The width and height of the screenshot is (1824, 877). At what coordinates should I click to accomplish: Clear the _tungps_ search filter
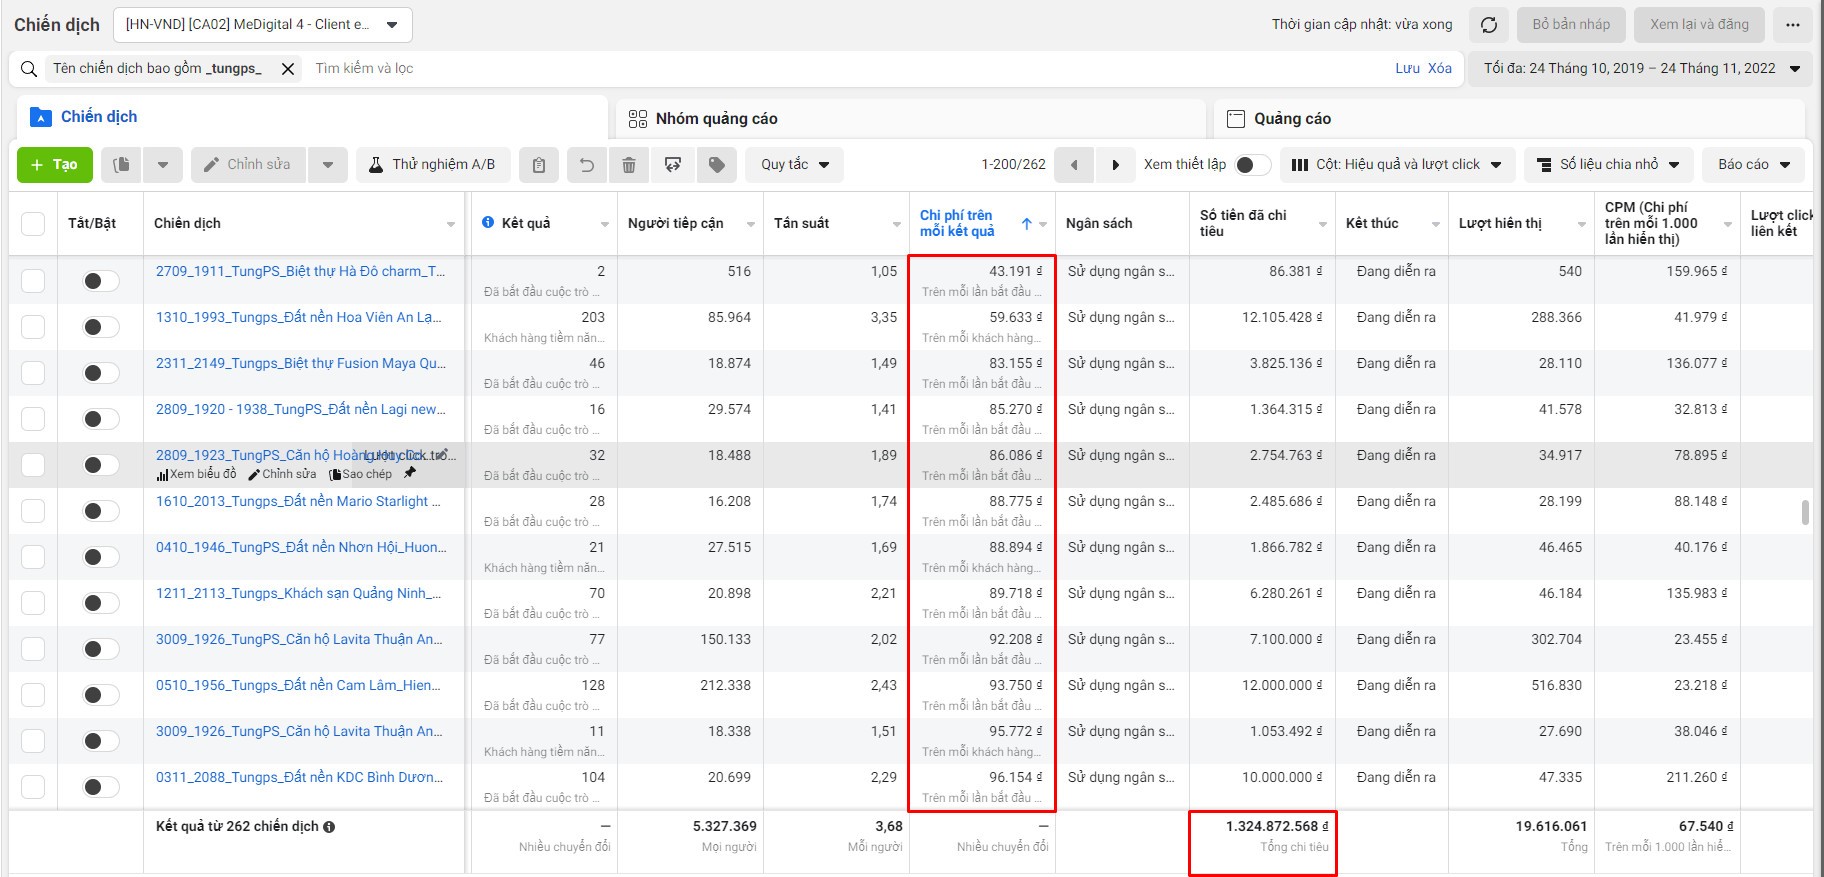(288, 69)
